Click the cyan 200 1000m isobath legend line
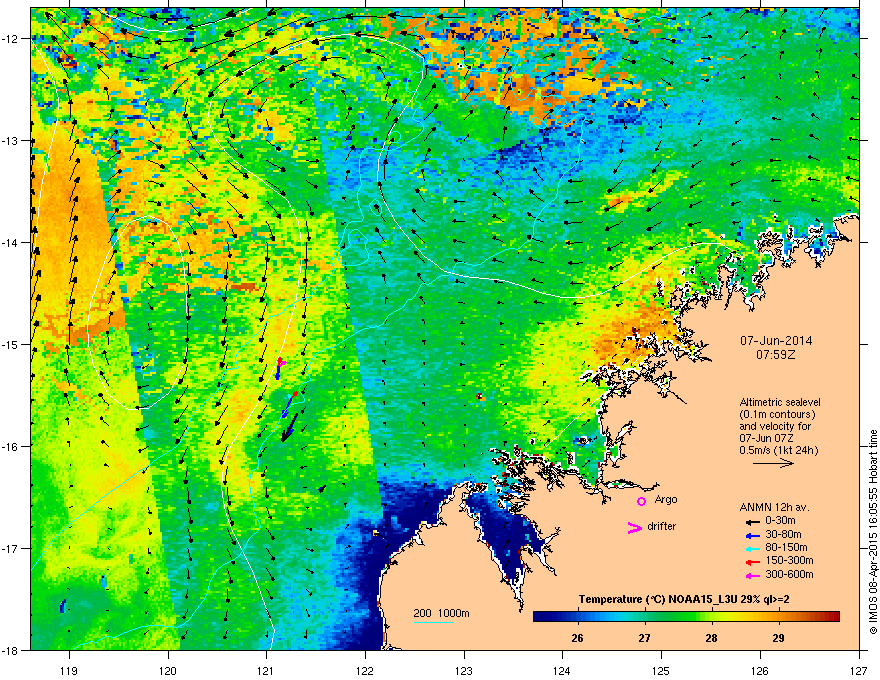This screenshot has height=680, width=880. [433, 622]
